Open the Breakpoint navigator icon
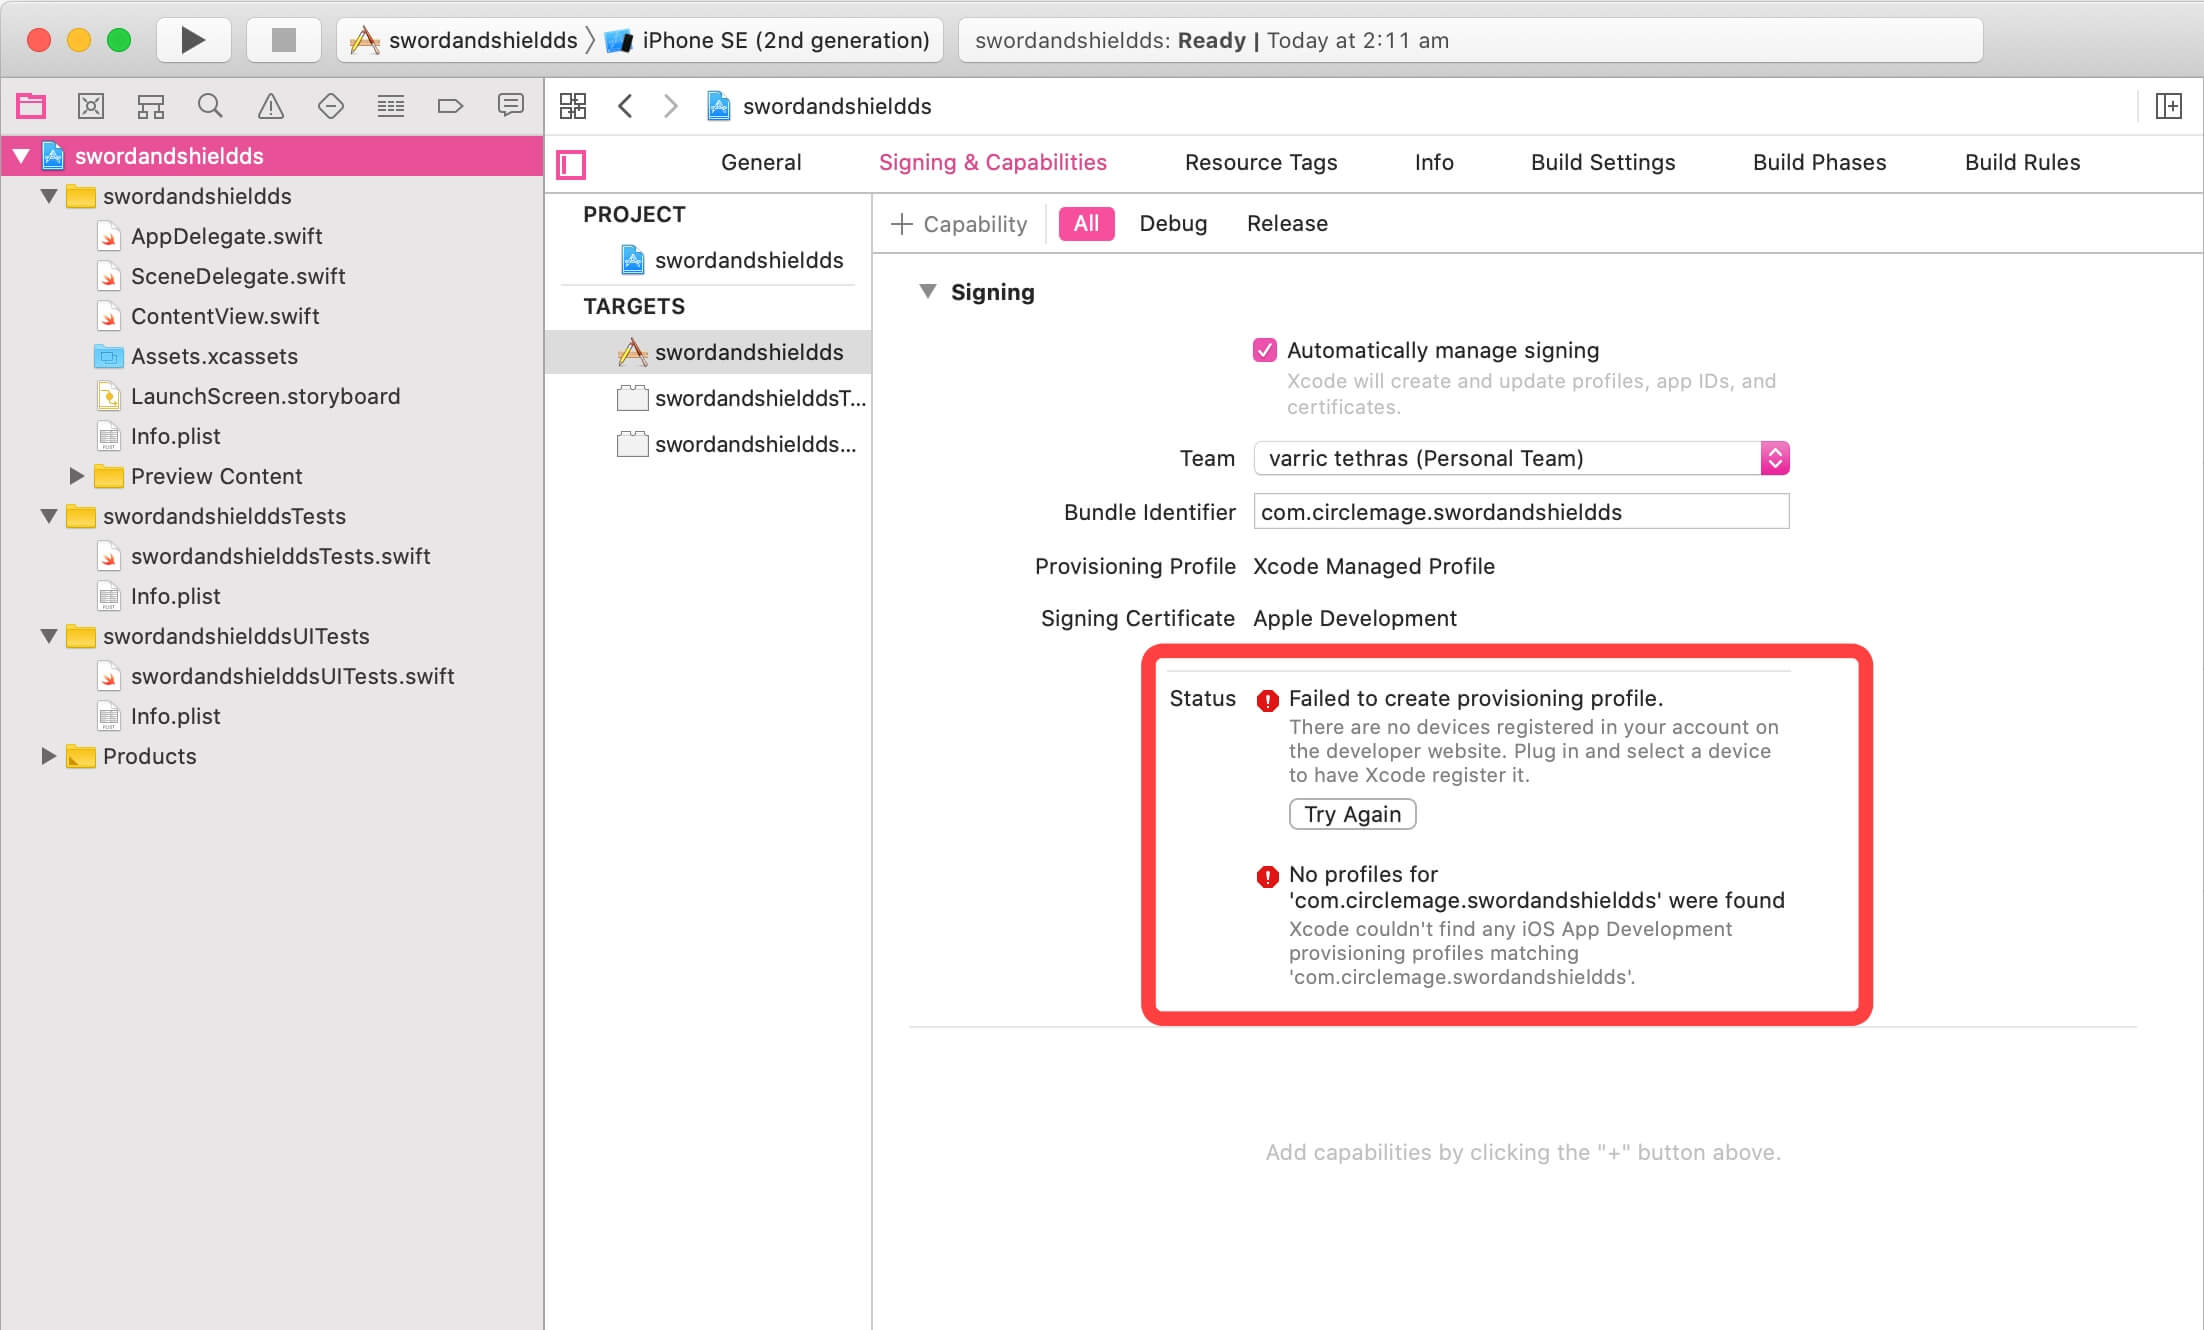The image size is (2204, 1330). tap(450, 105)
